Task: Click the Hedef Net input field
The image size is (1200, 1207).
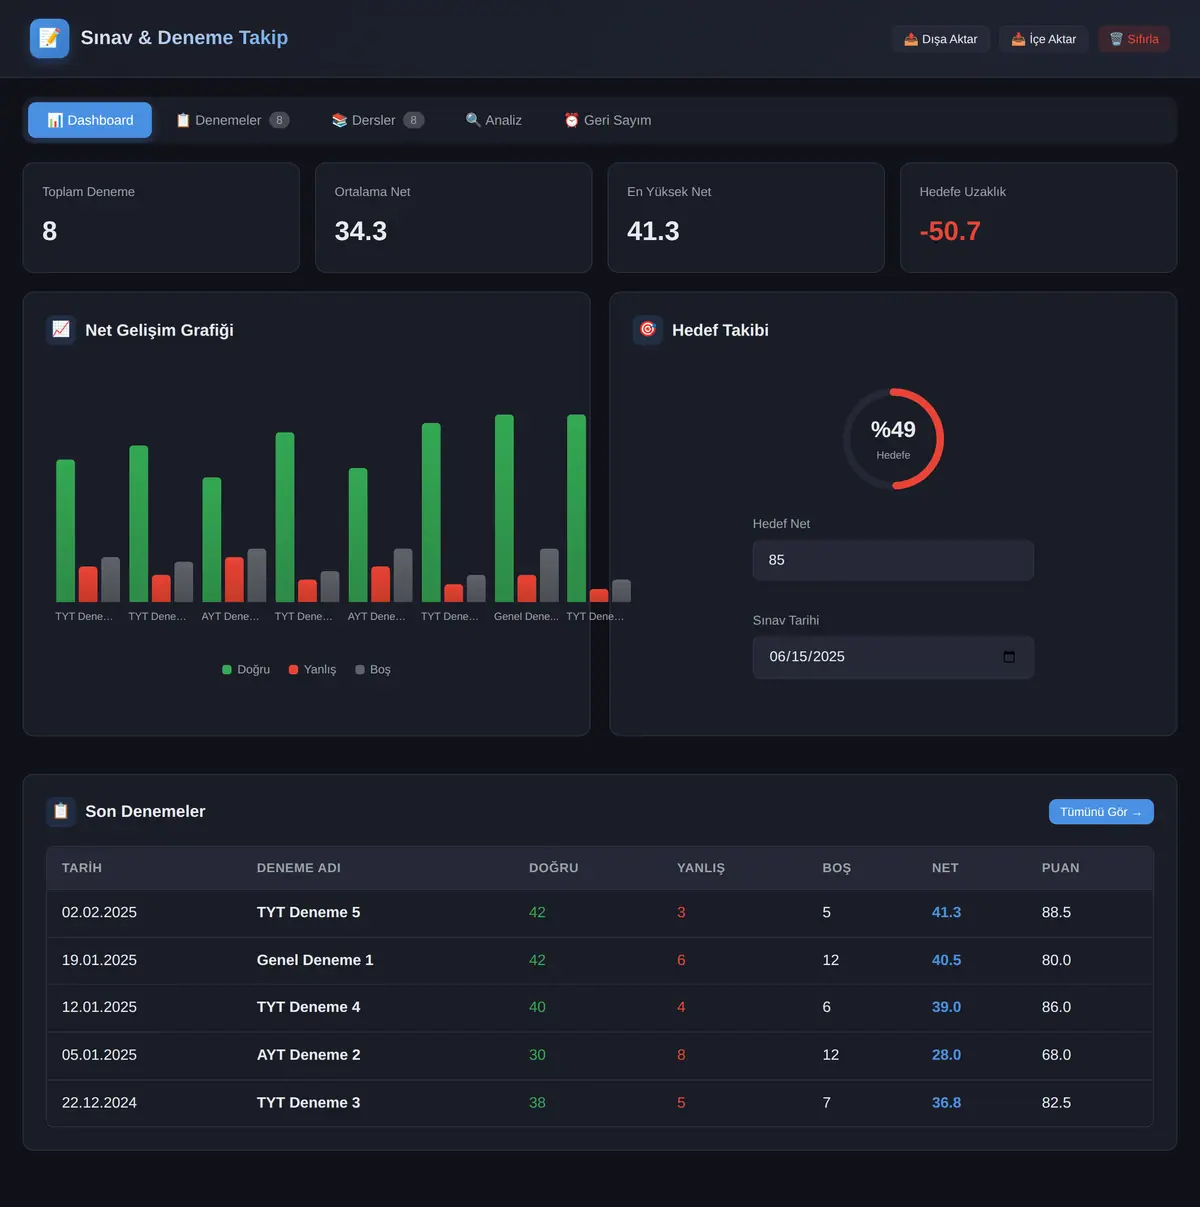Action: [x=893, y=560]
